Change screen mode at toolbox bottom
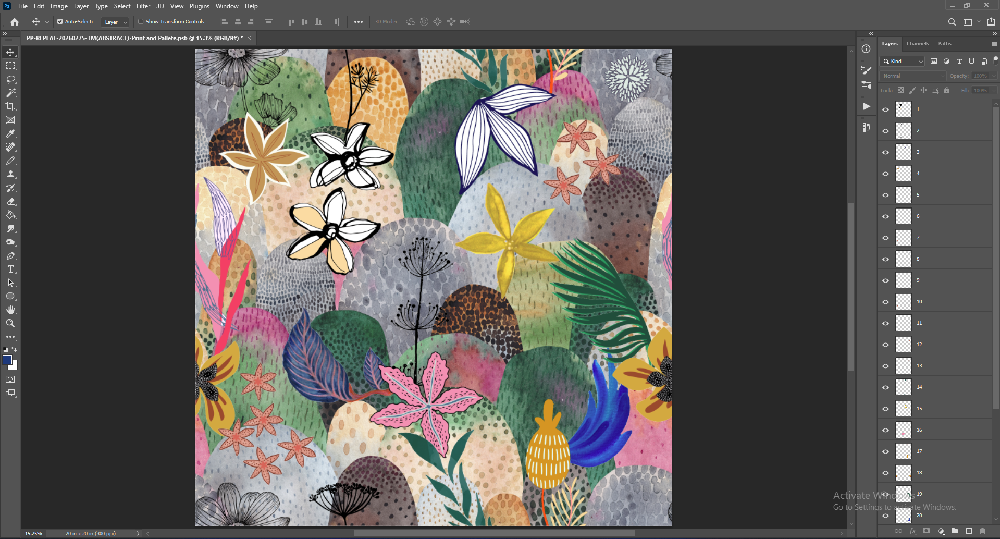The width and height of the screenshot is (1000, 539). pyautogui.click(x=11, y=393)
